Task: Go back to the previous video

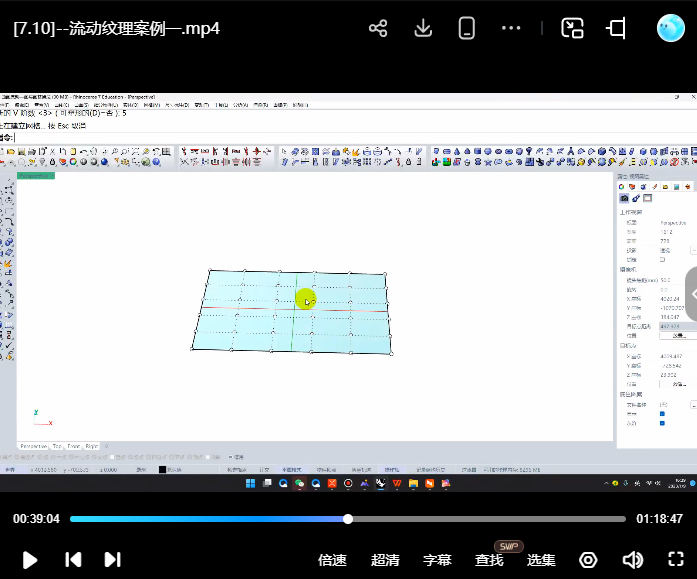Action: [x=73, y=560]
